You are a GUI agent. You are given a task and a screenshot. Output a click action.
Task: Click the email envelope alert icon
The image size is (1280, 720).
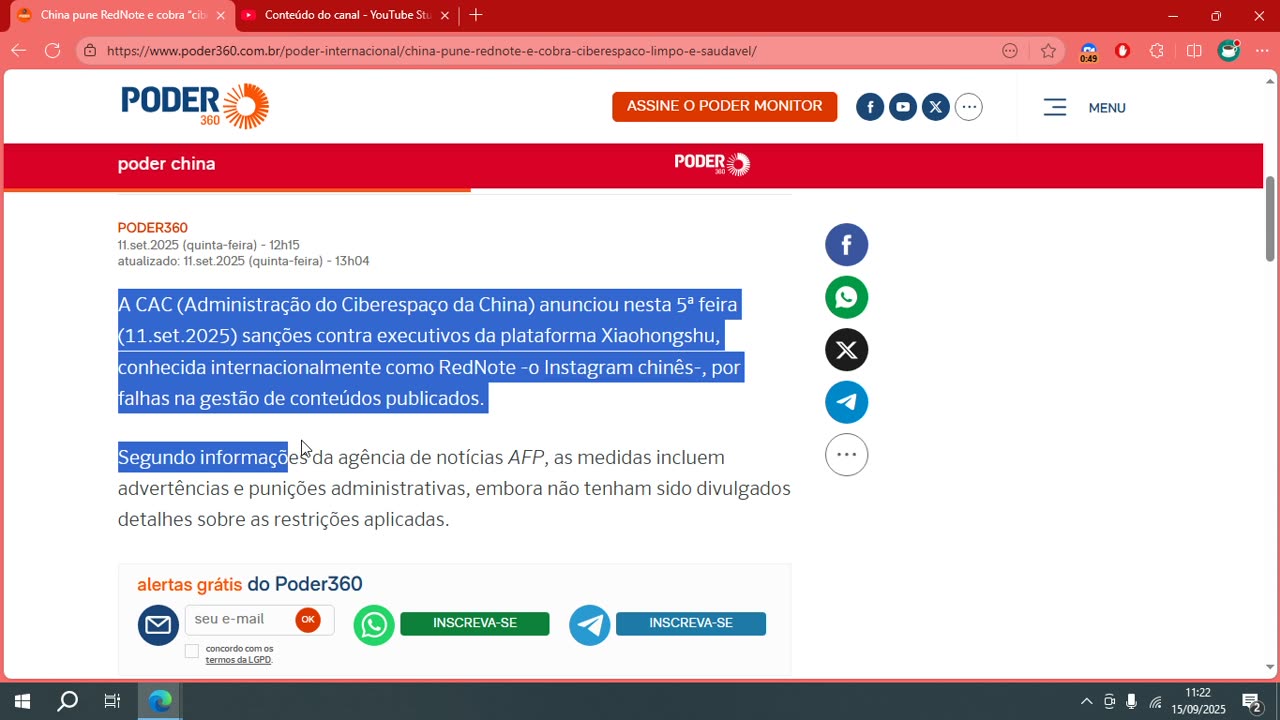point(158,625)
